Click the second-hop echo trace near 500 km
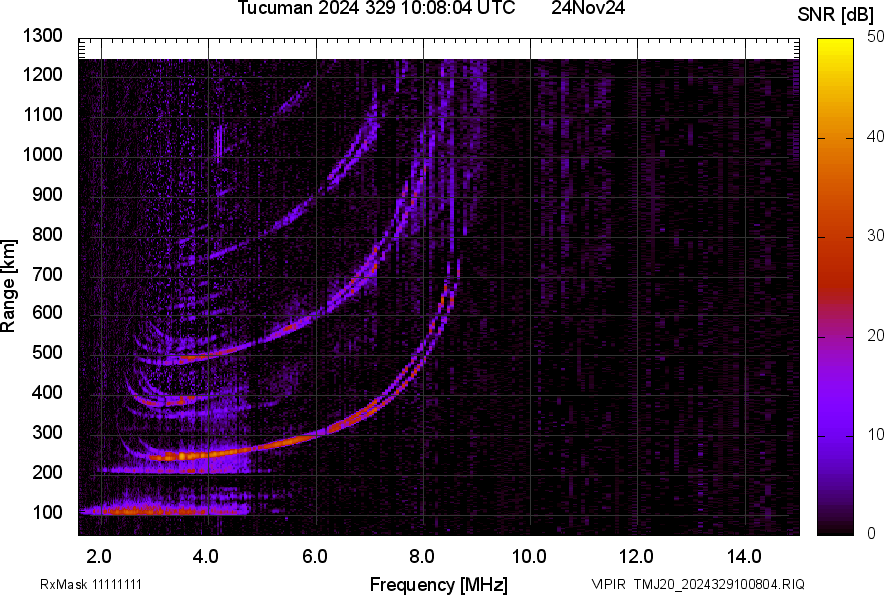 coord(226,354)
